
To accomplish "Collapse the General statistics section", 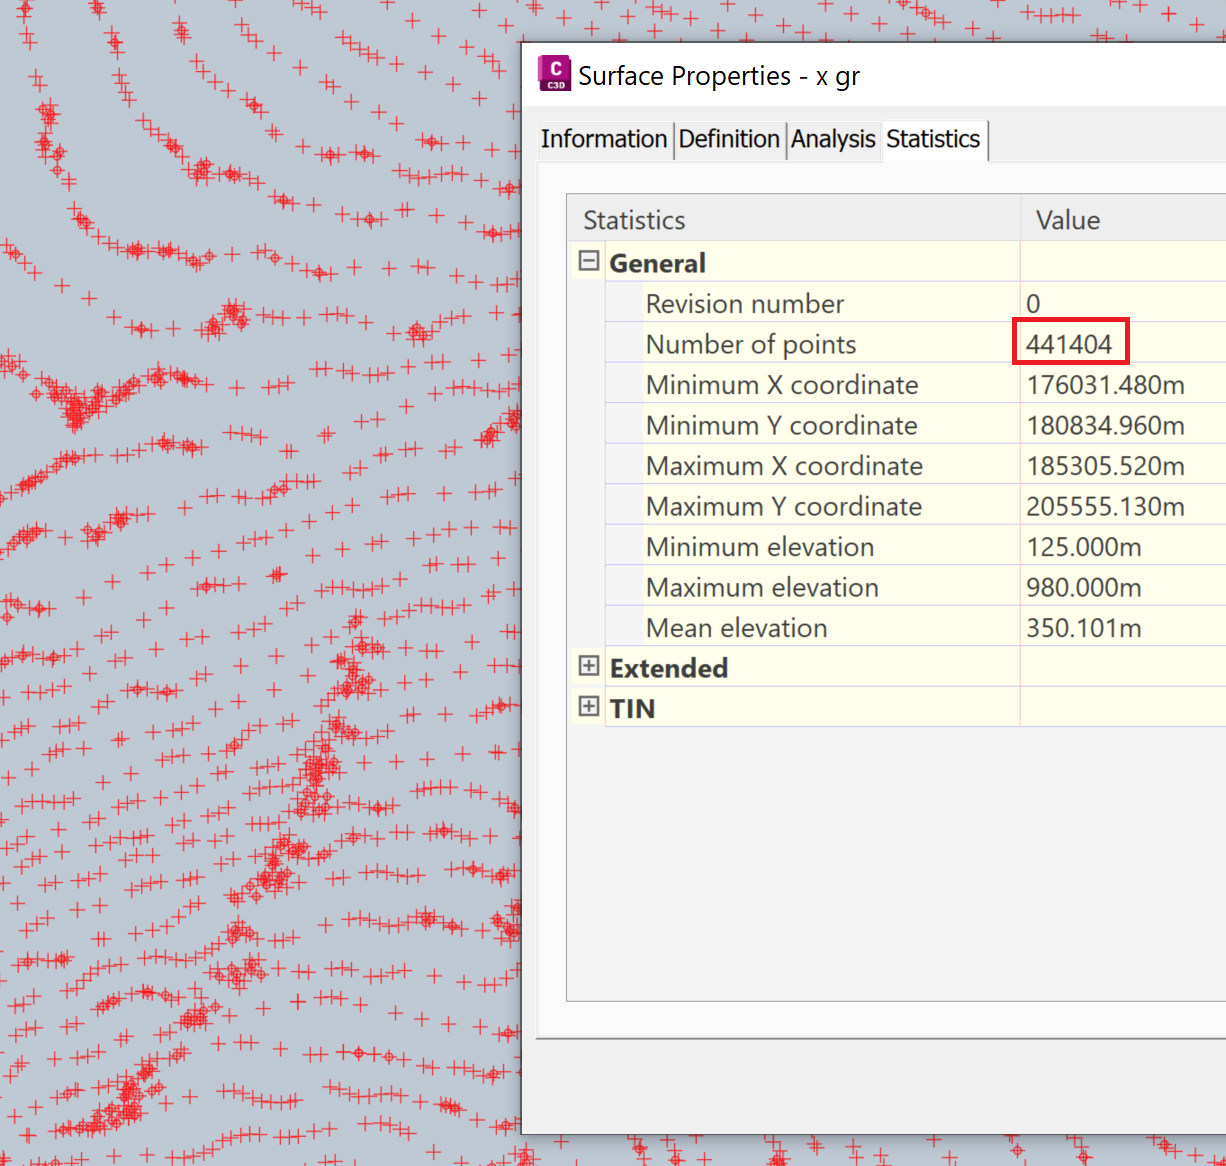I will click(x=589, y=261).
